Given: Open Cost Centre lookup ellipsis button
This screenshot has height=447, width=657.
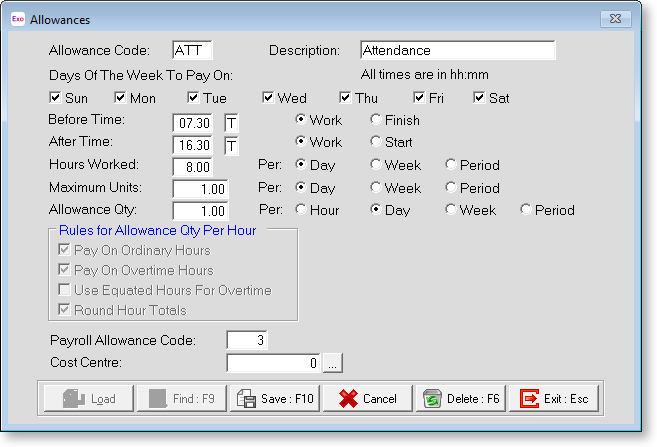Looking at the screenshot, I should tap(334, 362).
